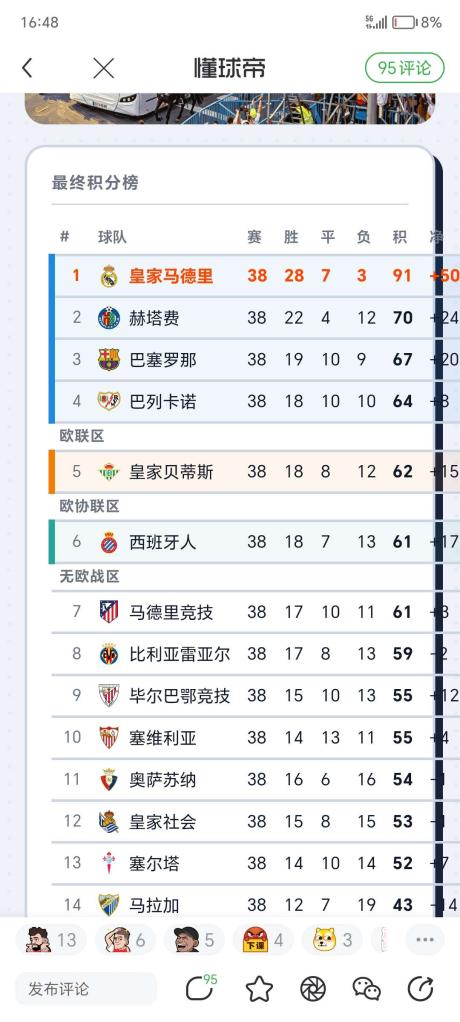Tap the comment bubble icon with 95

201,987
